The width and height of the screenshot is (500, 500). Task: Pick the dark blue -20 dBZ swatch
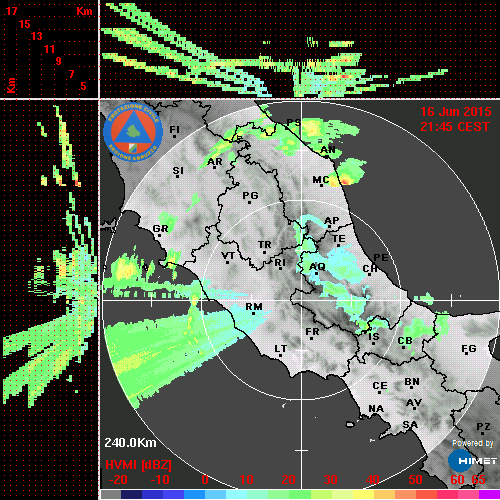click(131, 494)
